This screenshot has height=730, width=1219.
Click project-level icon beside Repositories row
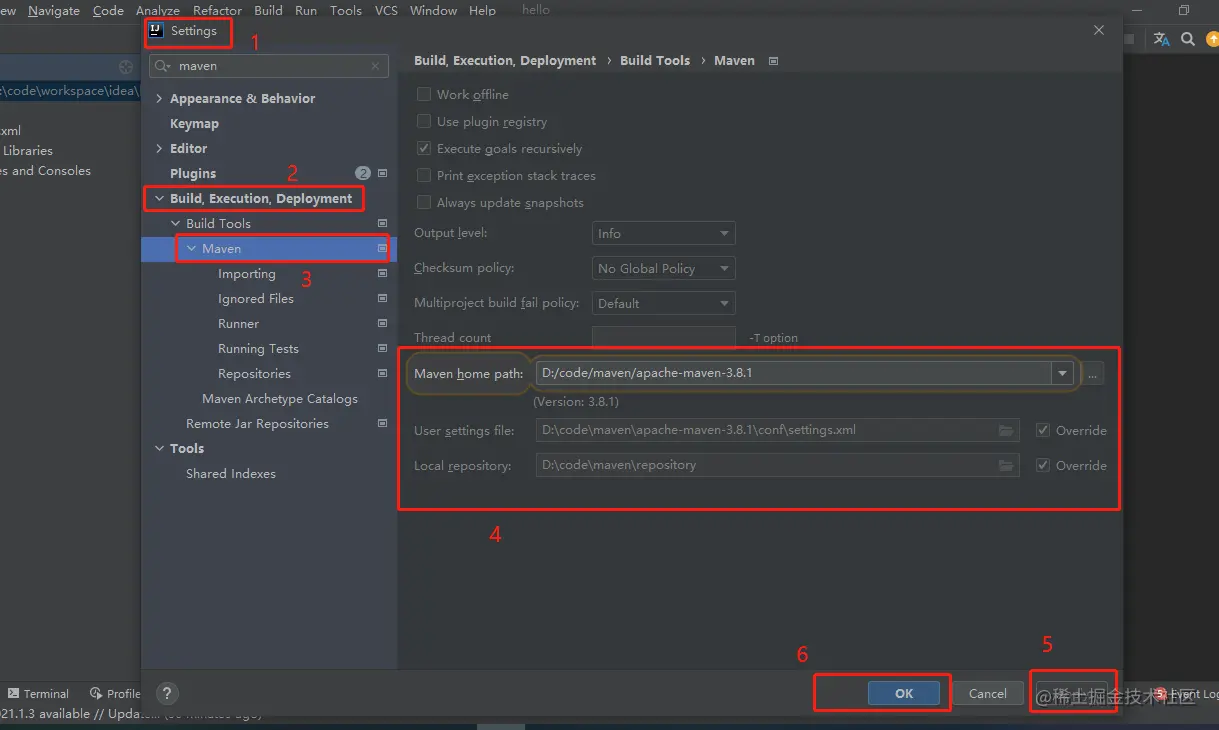pos(382,373)
